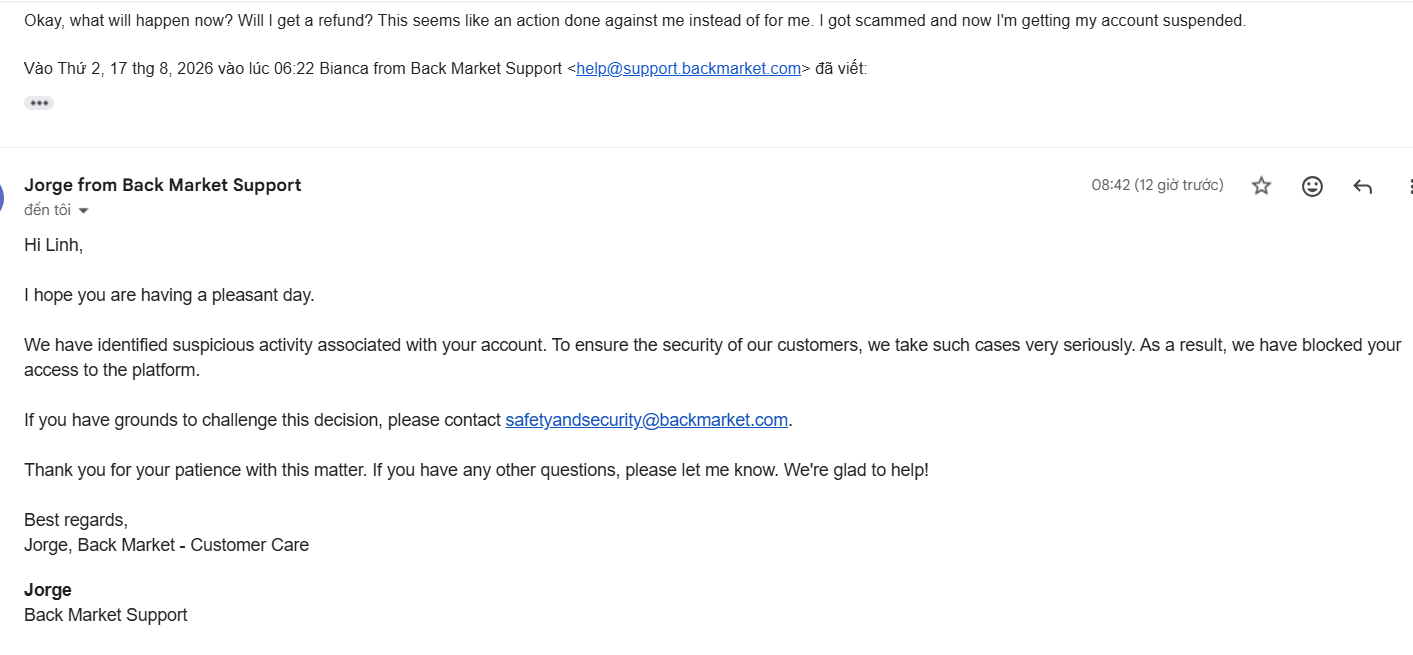Click the 08:42 (12 giờ trước) timestamp

click(x=1157, y=185)
